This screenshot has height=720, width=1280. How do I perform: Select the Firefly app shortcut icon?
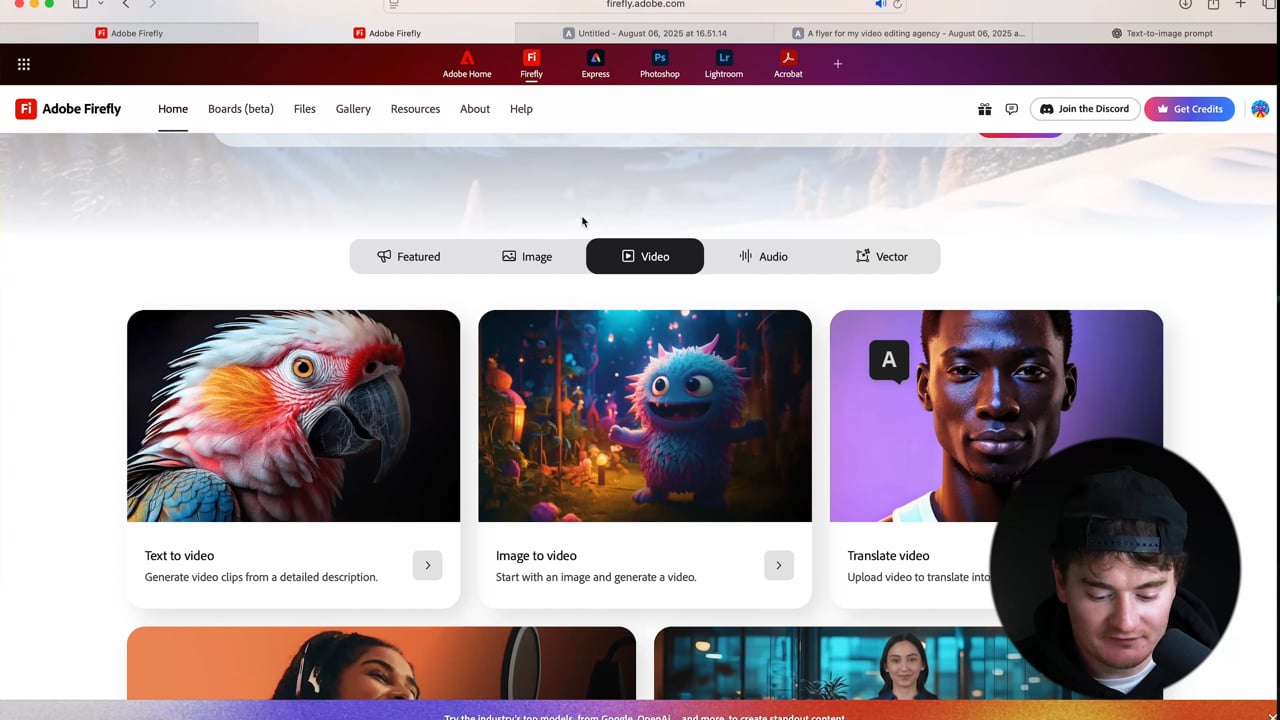(531, 64)
